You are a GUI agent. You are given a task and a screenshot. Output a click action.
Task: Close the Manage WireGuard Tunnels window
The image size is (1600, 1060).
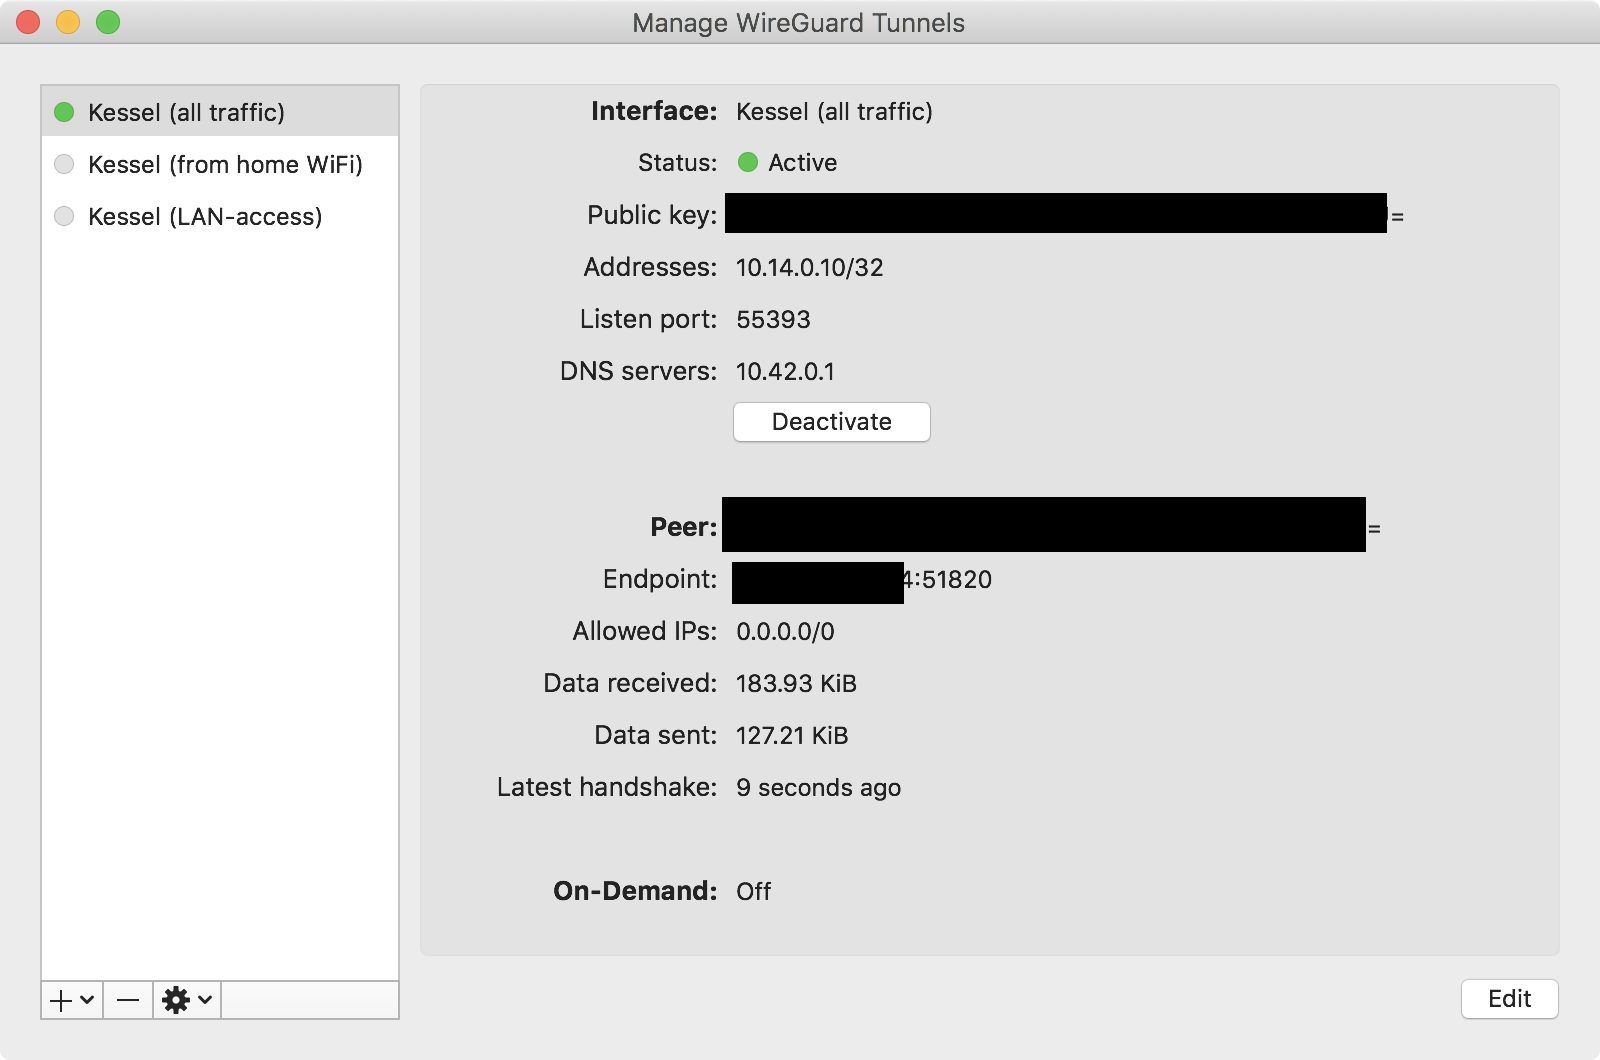point(28,22)
